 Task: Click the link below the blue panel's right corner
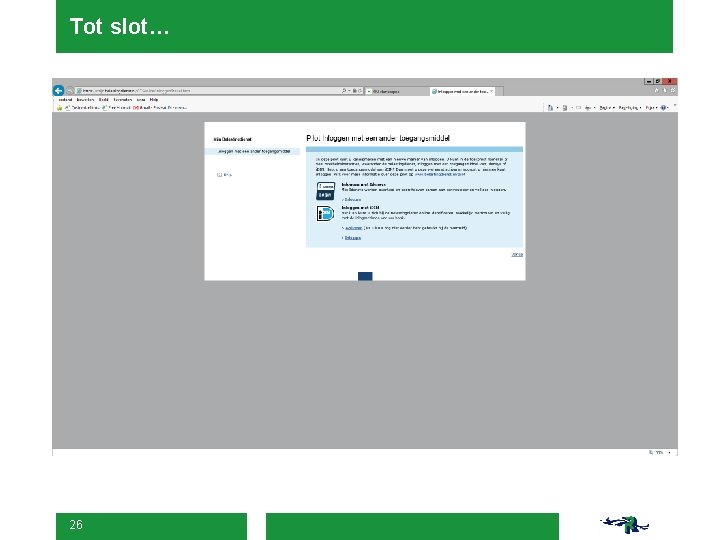pyautogui.click(x=517, y=254)
